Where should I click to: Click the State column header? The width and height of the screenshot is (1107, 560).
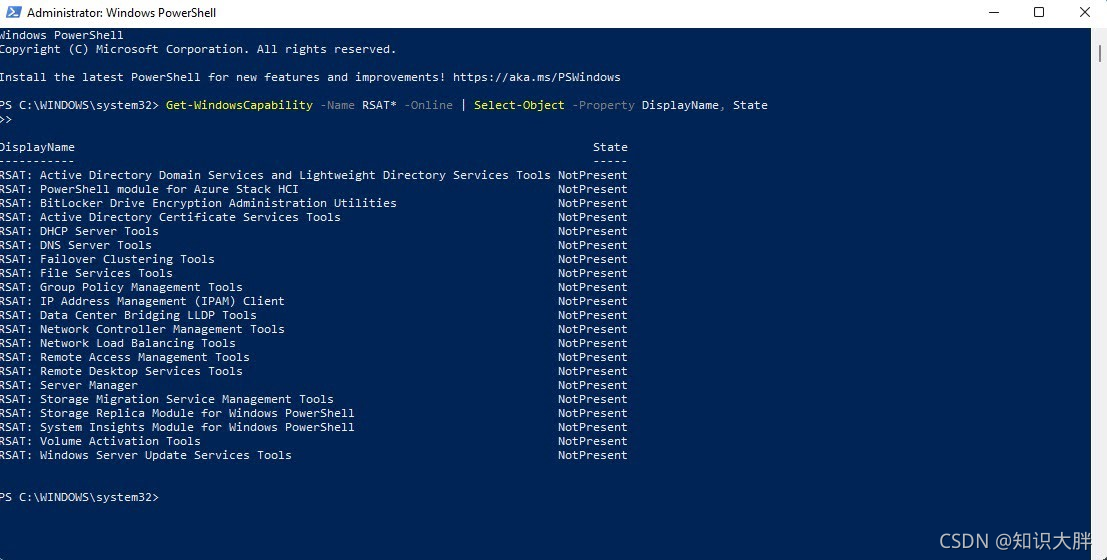click(610, 147)
